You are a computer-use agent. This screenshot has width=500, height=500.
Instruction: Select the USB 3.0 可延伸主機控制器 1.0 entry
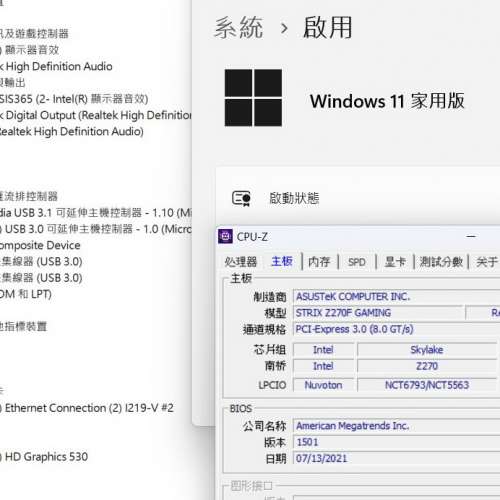pyautogui.click(x=96, y=229)
